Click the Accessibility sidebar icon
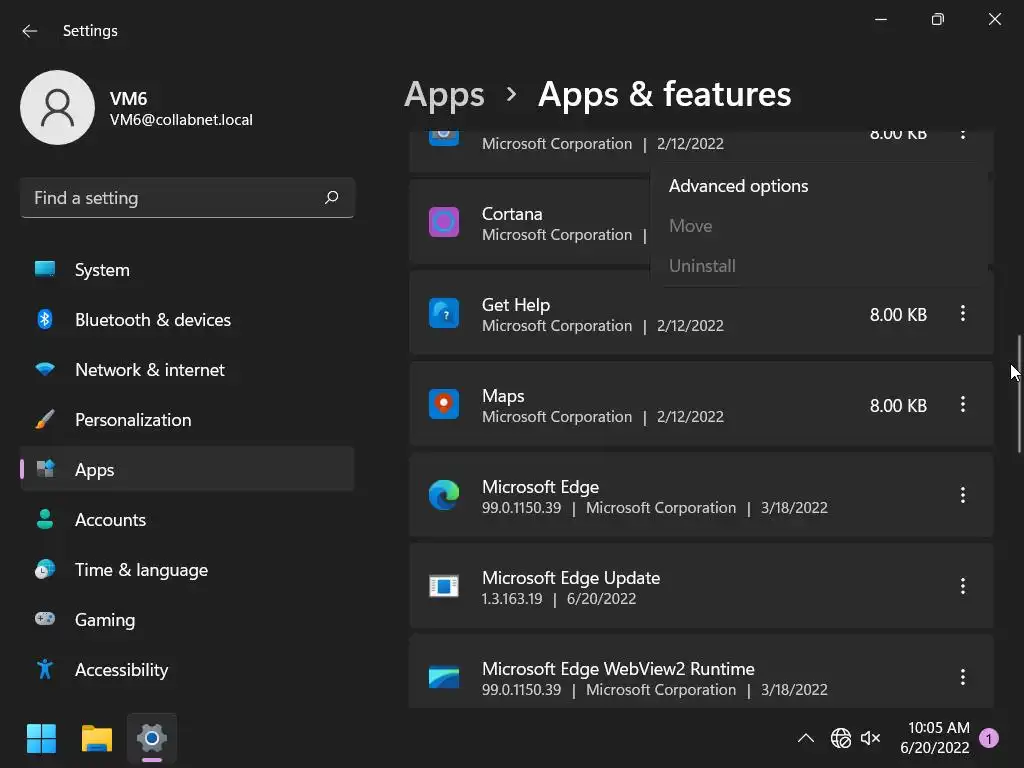This screenshot has height=768, width=1024. click(45, 669)
